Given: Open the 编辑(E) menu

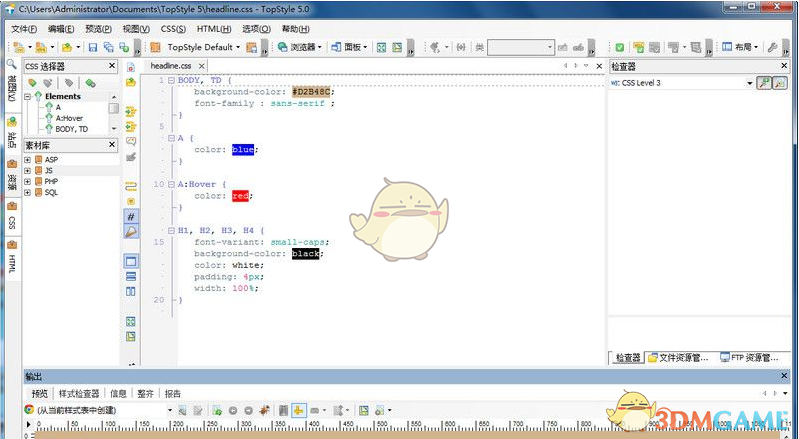Looking at the screenshot, I should (x=61, y=29).
